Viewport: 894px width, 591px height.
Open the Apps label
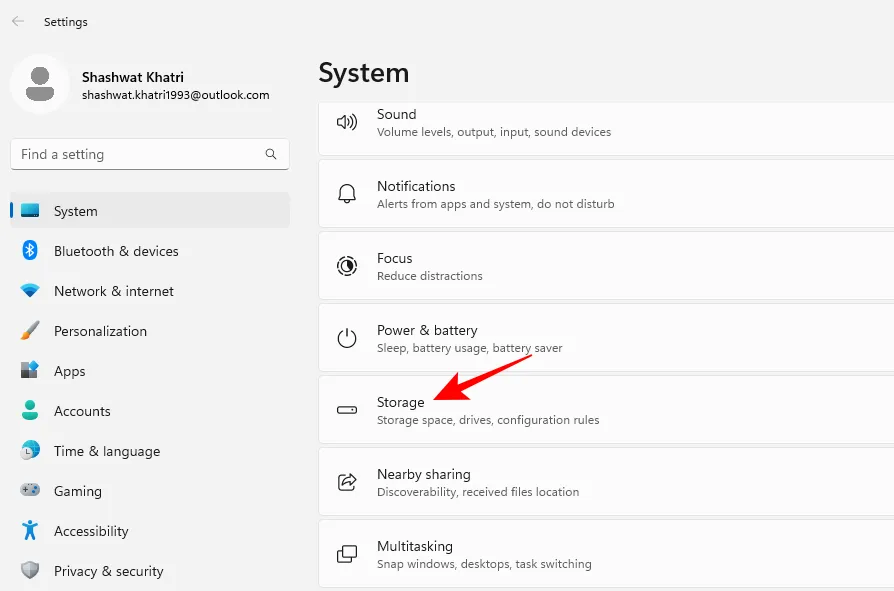(70, 372)
